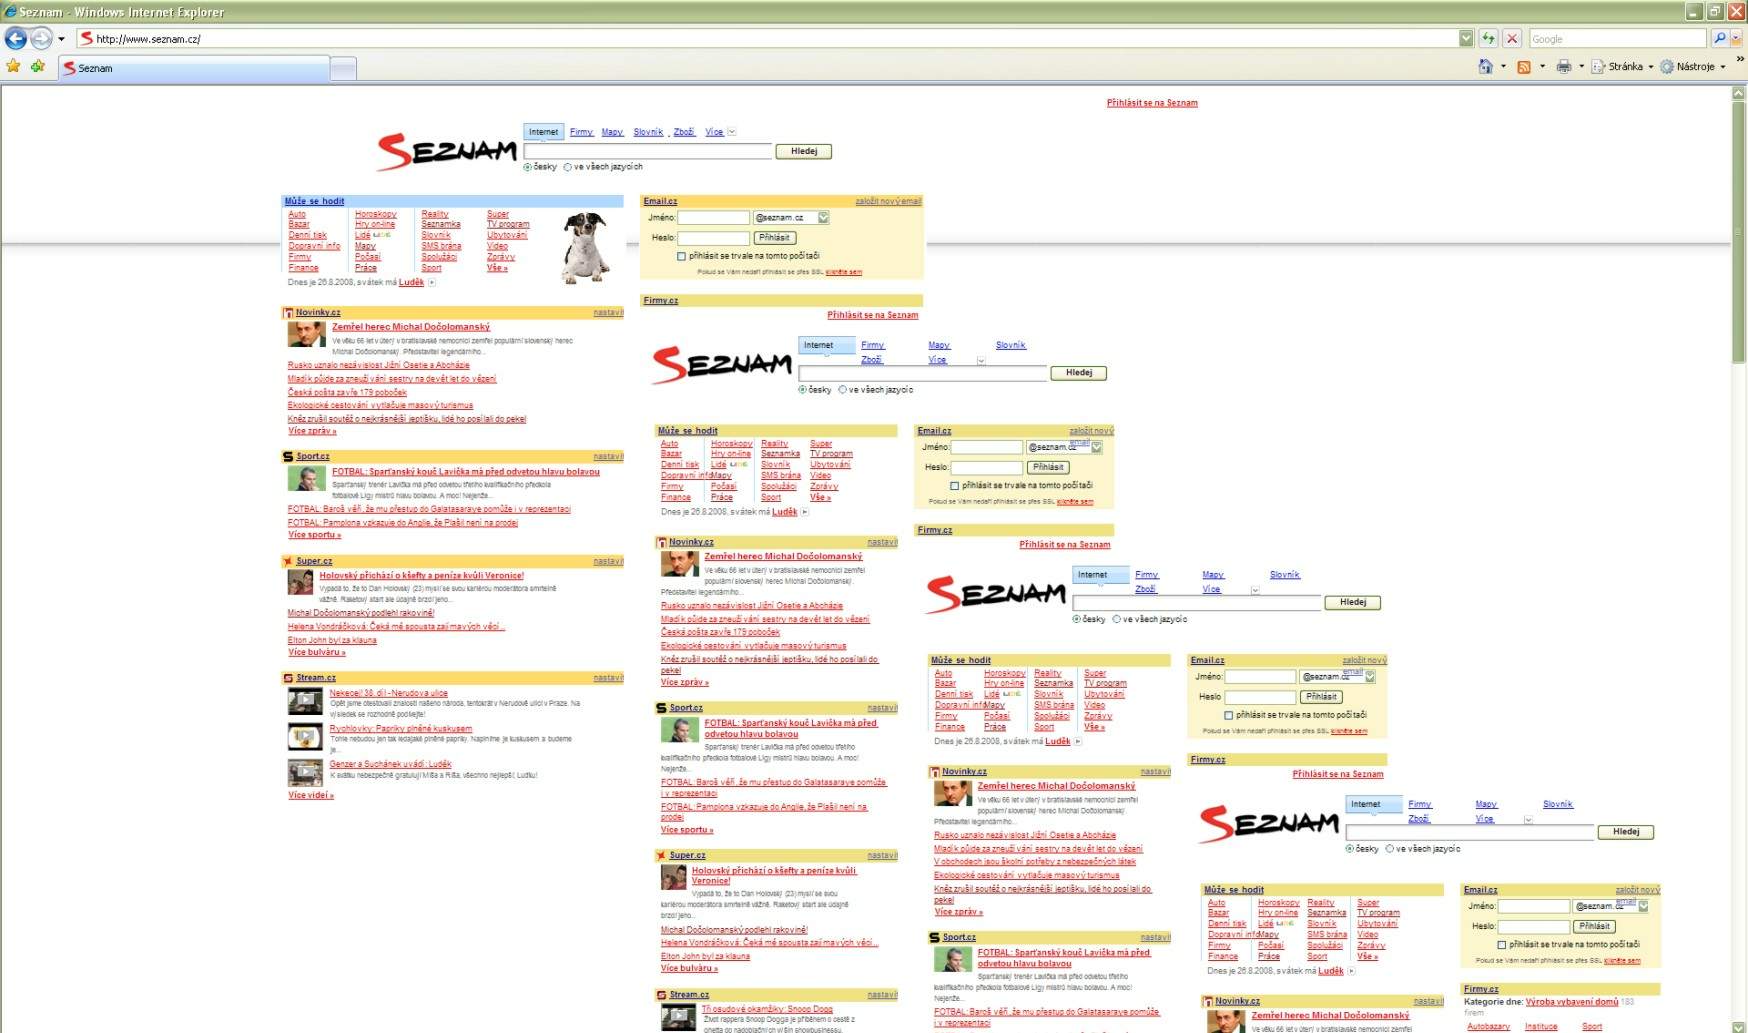Open search provider dropdown beside magnifier
Screen dimensions: 1748x1033
click(1737, 38)
